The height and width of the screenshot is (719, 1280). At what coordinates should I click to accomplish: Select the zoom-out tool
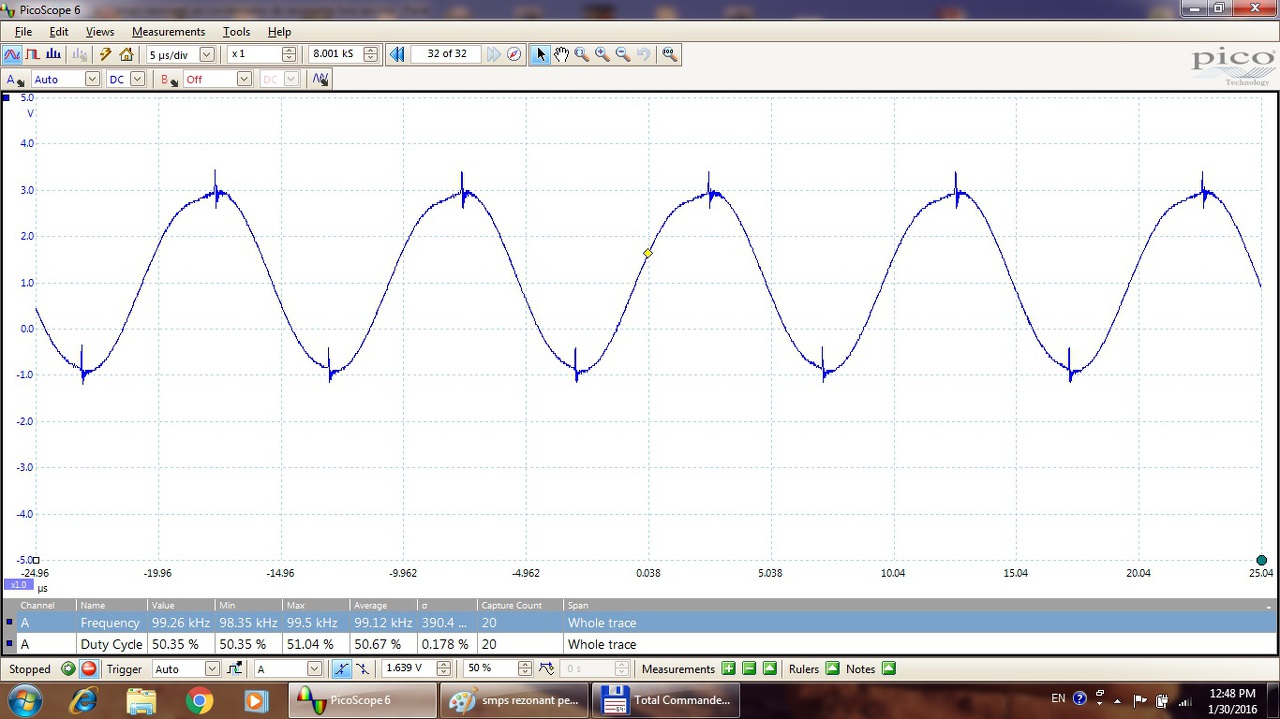pos(623,54)
